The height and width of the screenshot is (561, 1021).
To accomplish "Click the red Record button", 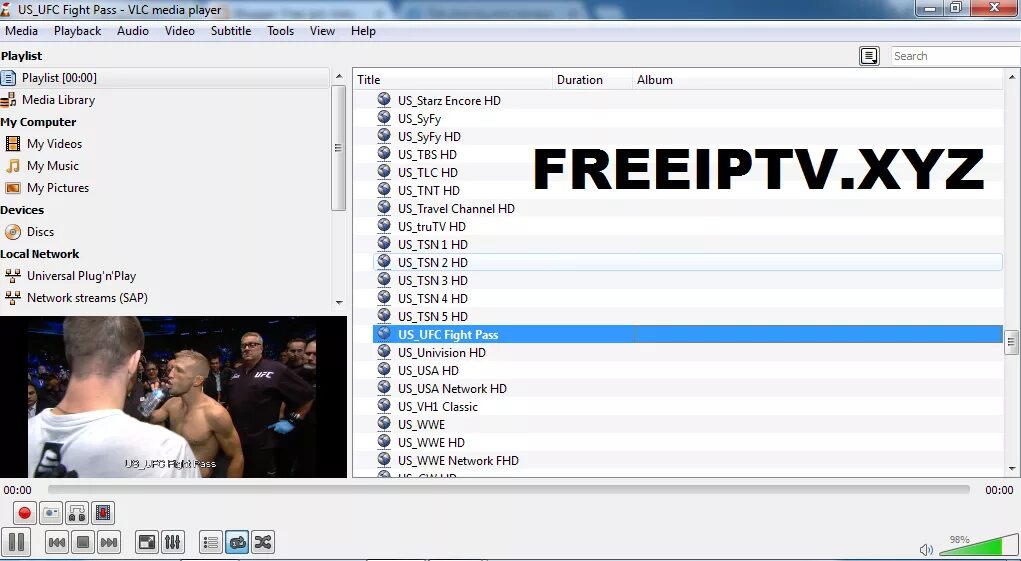I will click(x=25, y=513).
